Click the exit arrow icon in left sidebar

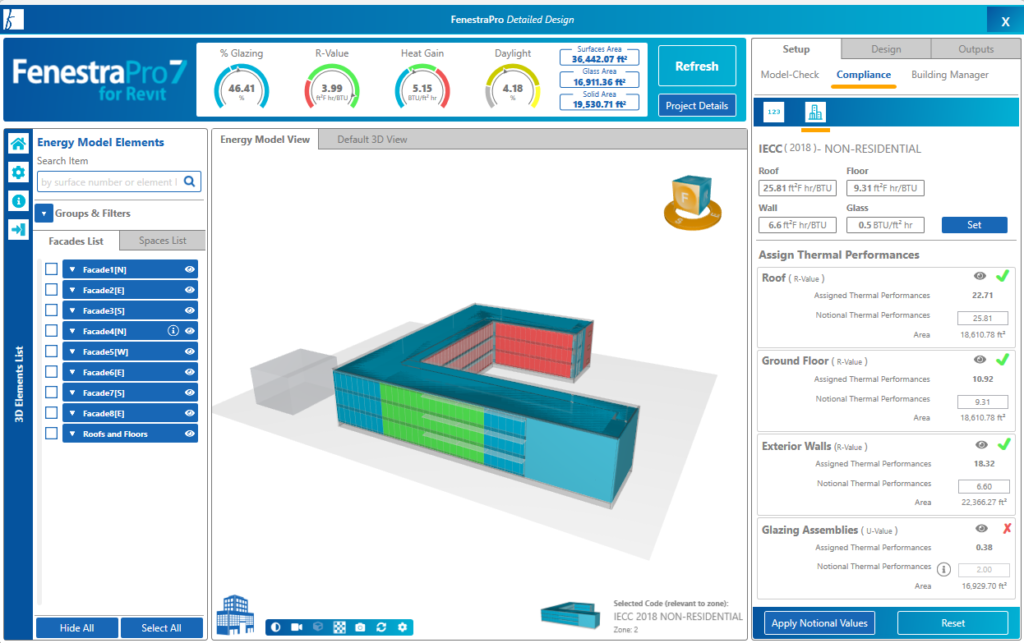pyautogui.click(x=18, y=229)
